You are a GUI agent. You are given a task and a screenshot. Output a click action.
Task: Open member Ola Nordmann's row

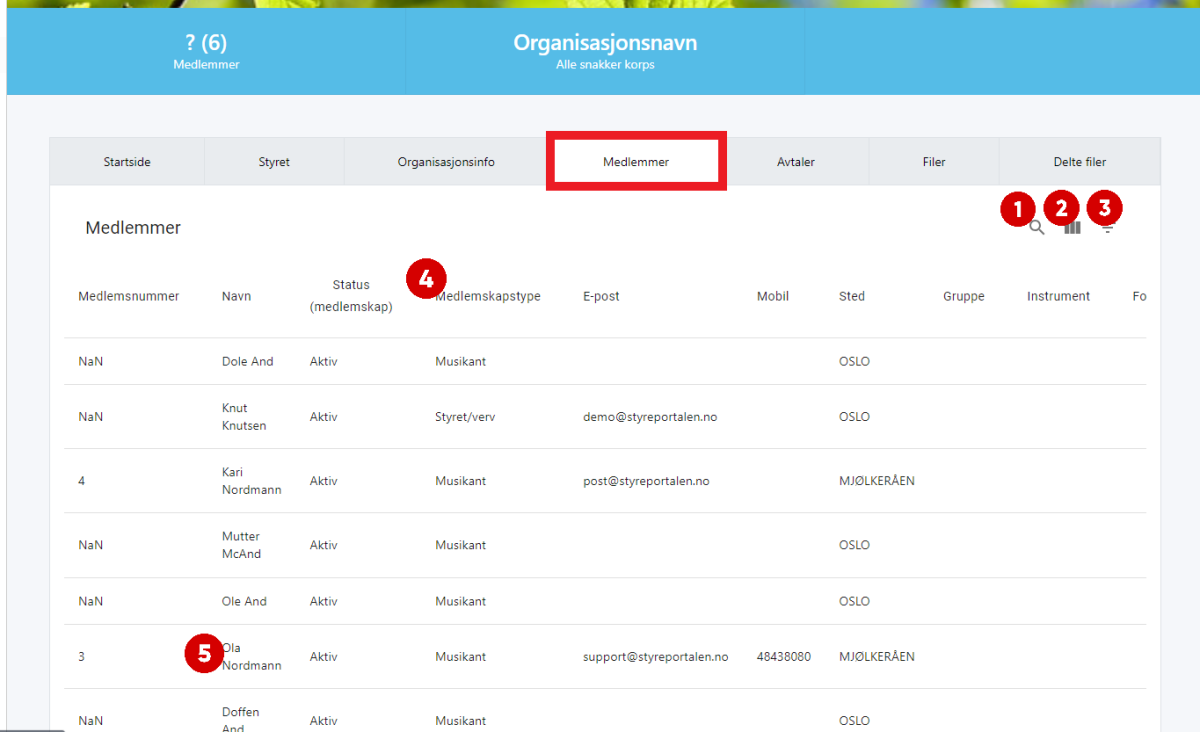tap(252, 657)
